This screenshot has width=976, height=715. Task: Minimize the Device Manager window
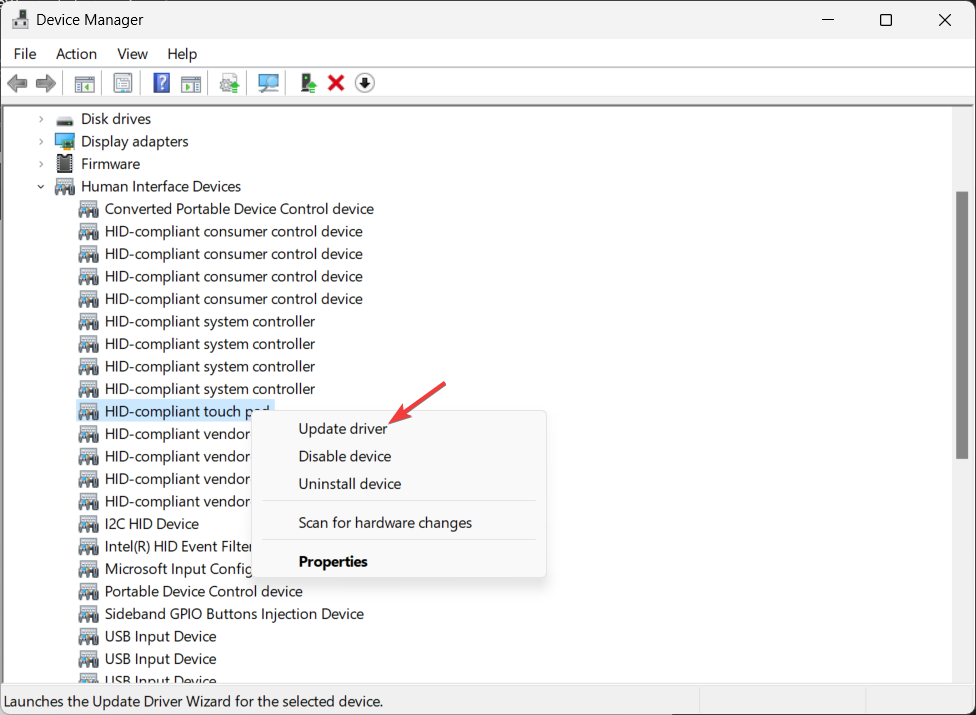pos(828,20)
